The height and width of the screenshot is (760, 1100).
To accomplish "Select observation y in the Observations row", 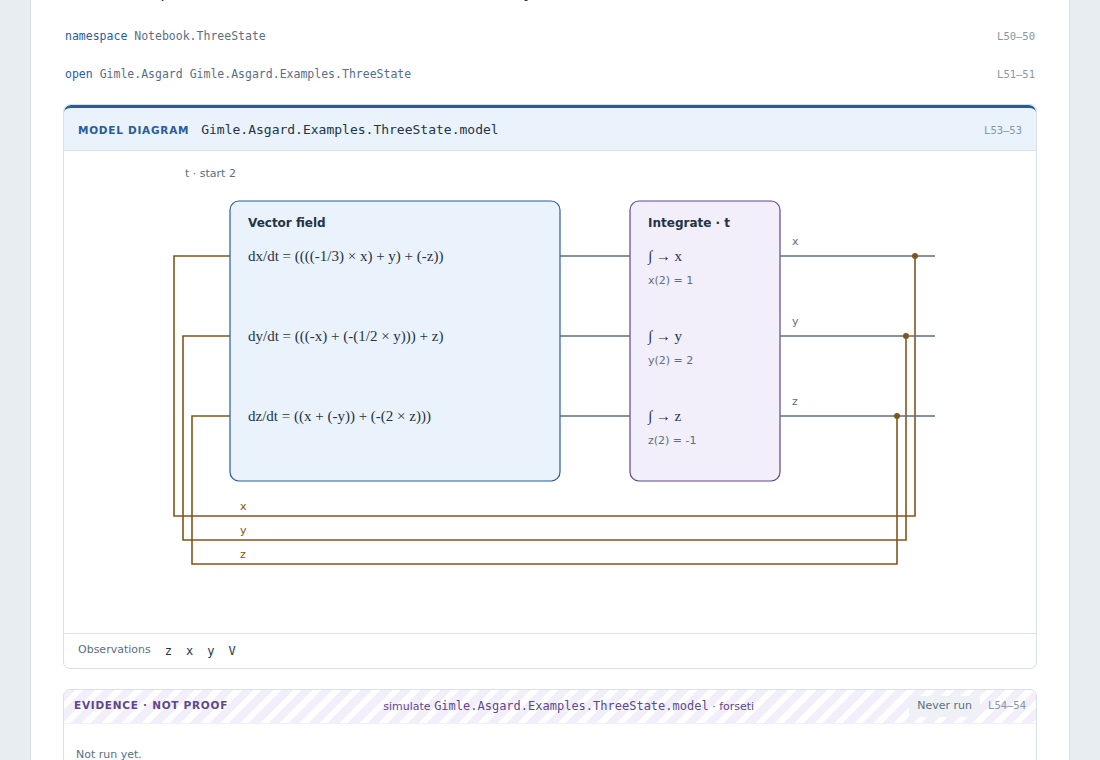I will (x=210, y=652).
